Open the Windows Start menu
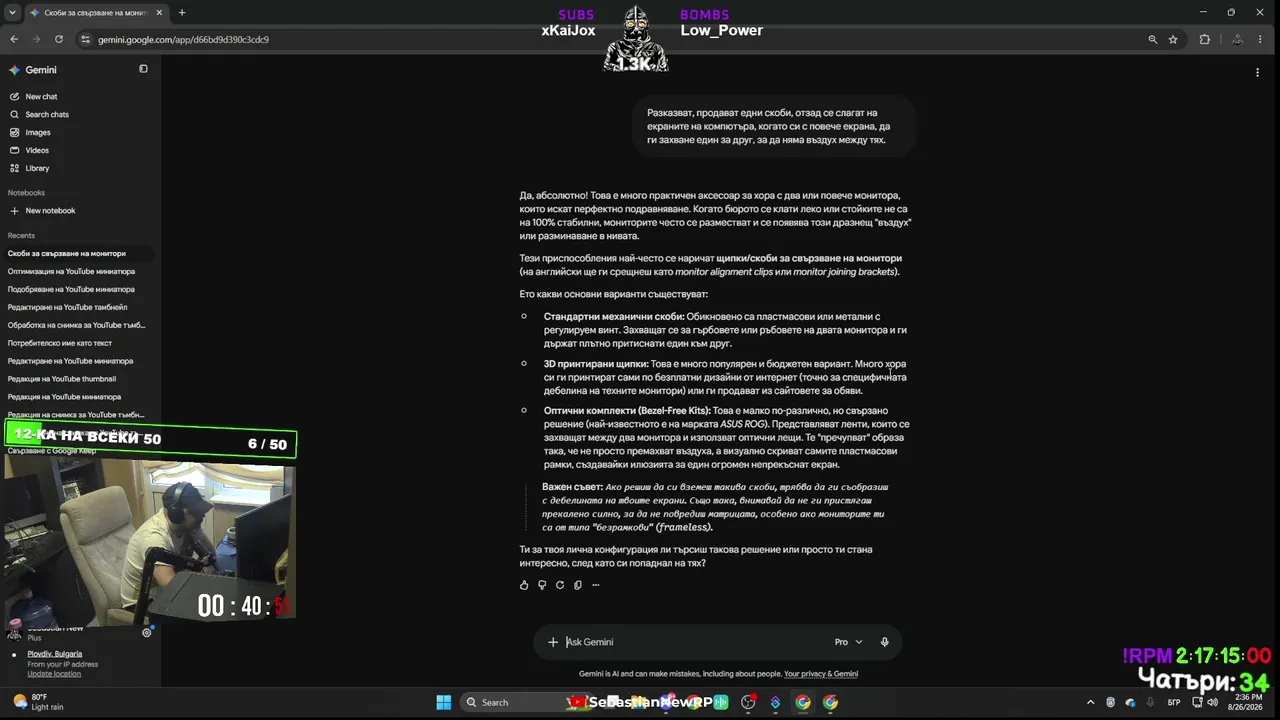 pyautogui.click(x=444, y=702)
